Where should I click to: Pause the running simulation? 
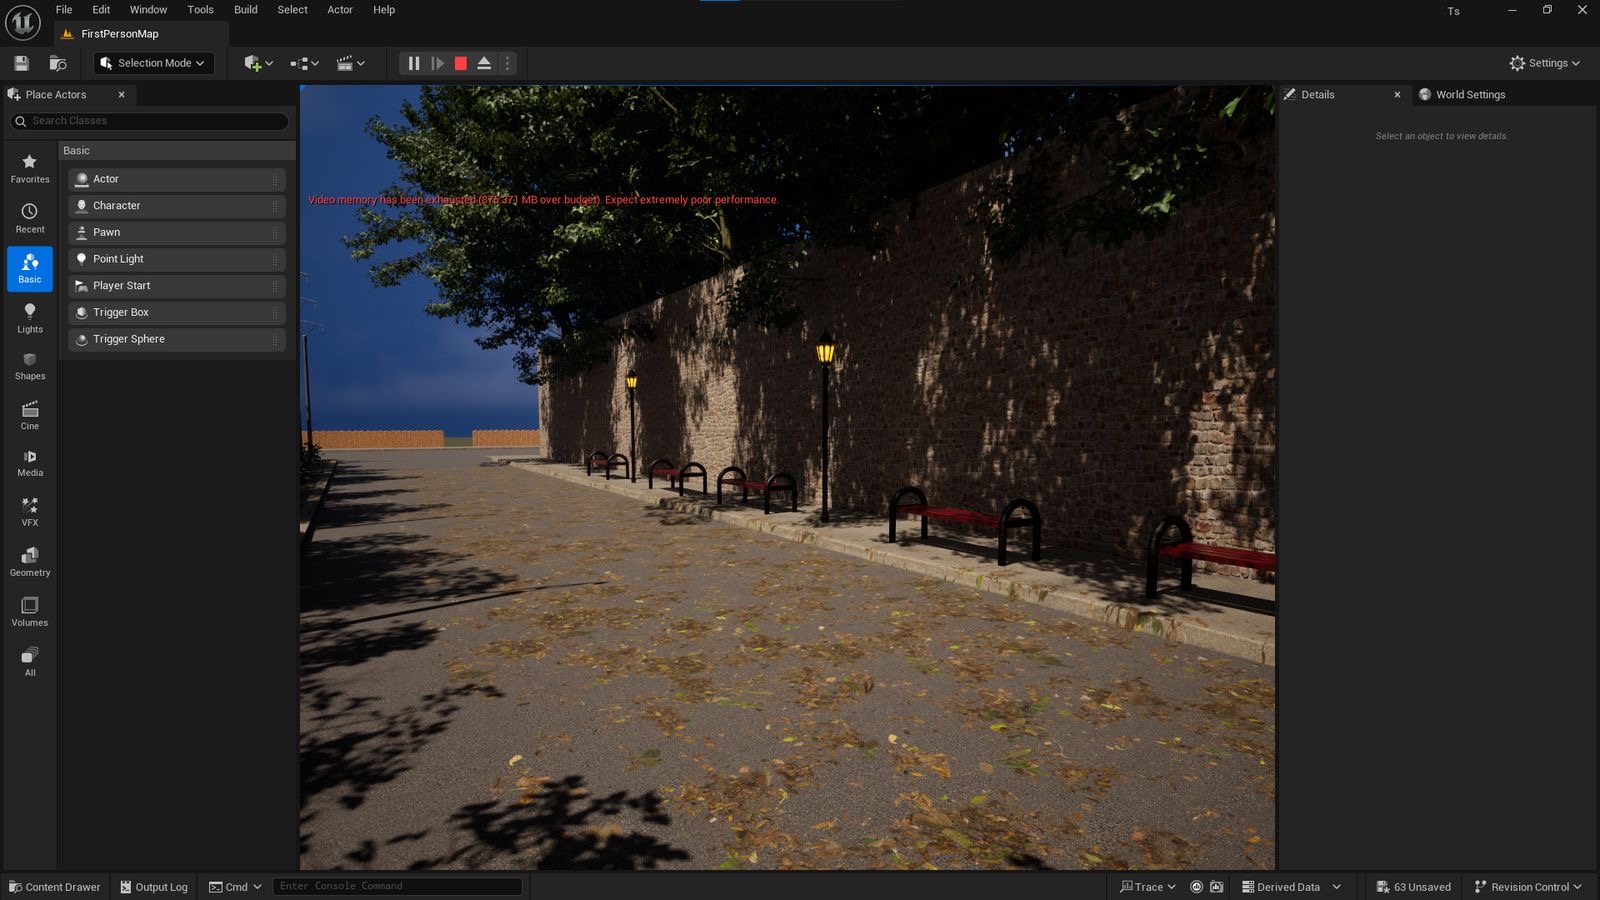[414, 63]
